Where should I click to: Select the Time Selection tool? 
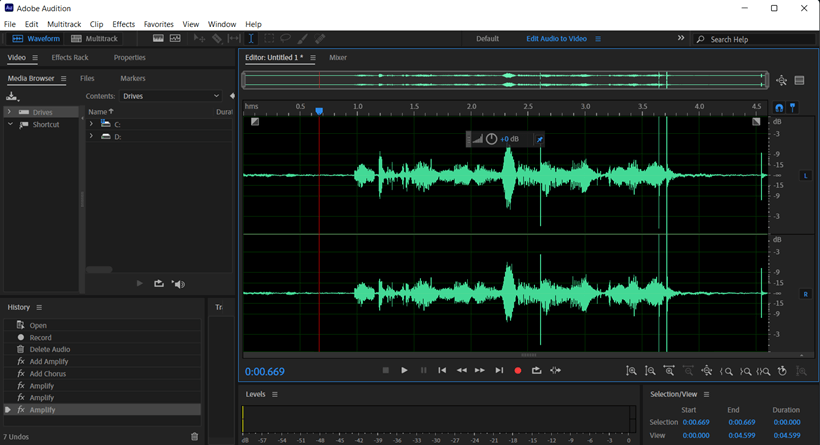pyautogui.click(x=251, y=39)
